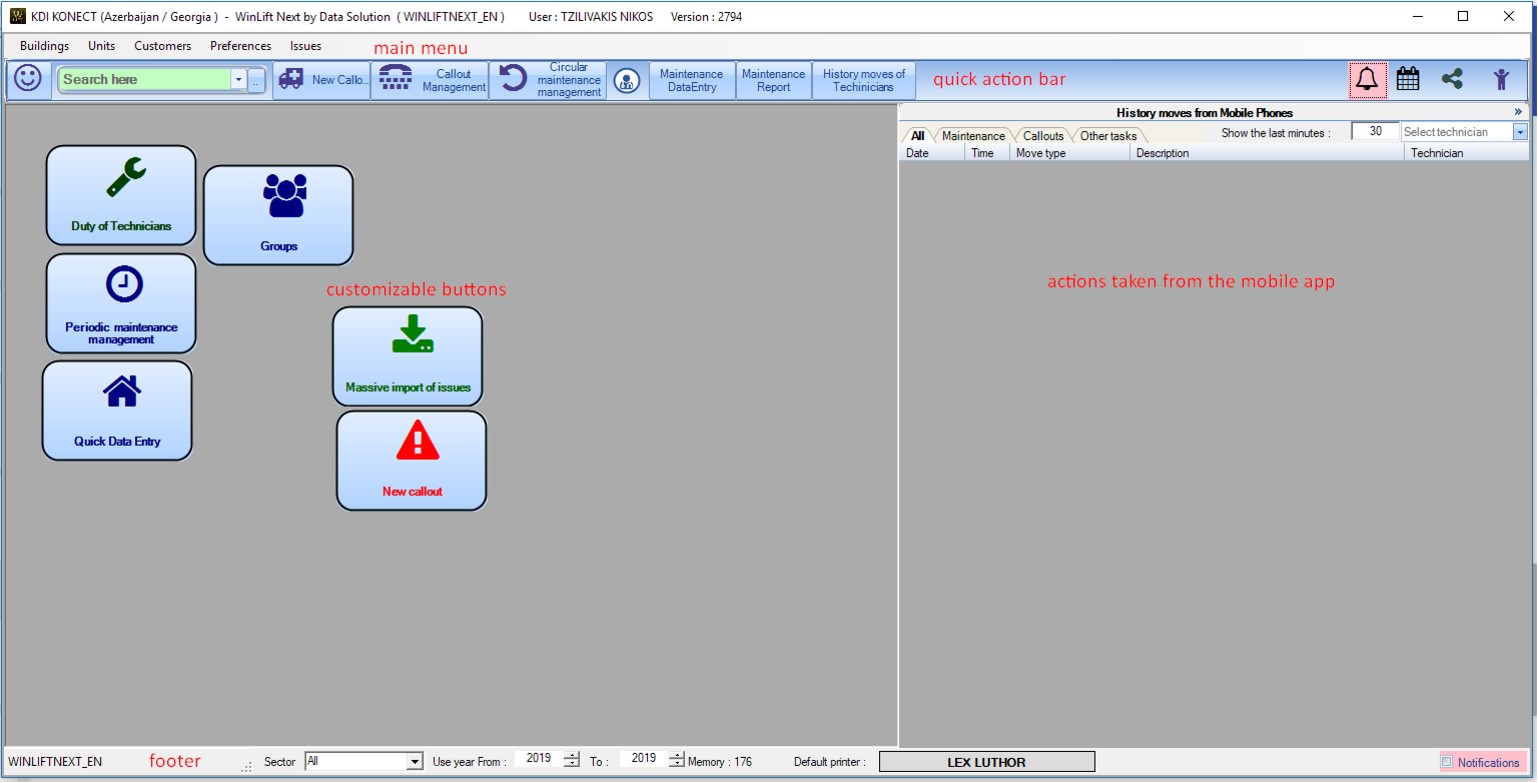Image resolution: width=1538 pixels, height=783 pixels.
Task: Click the Callout Management button
Action: pos(430,80)
